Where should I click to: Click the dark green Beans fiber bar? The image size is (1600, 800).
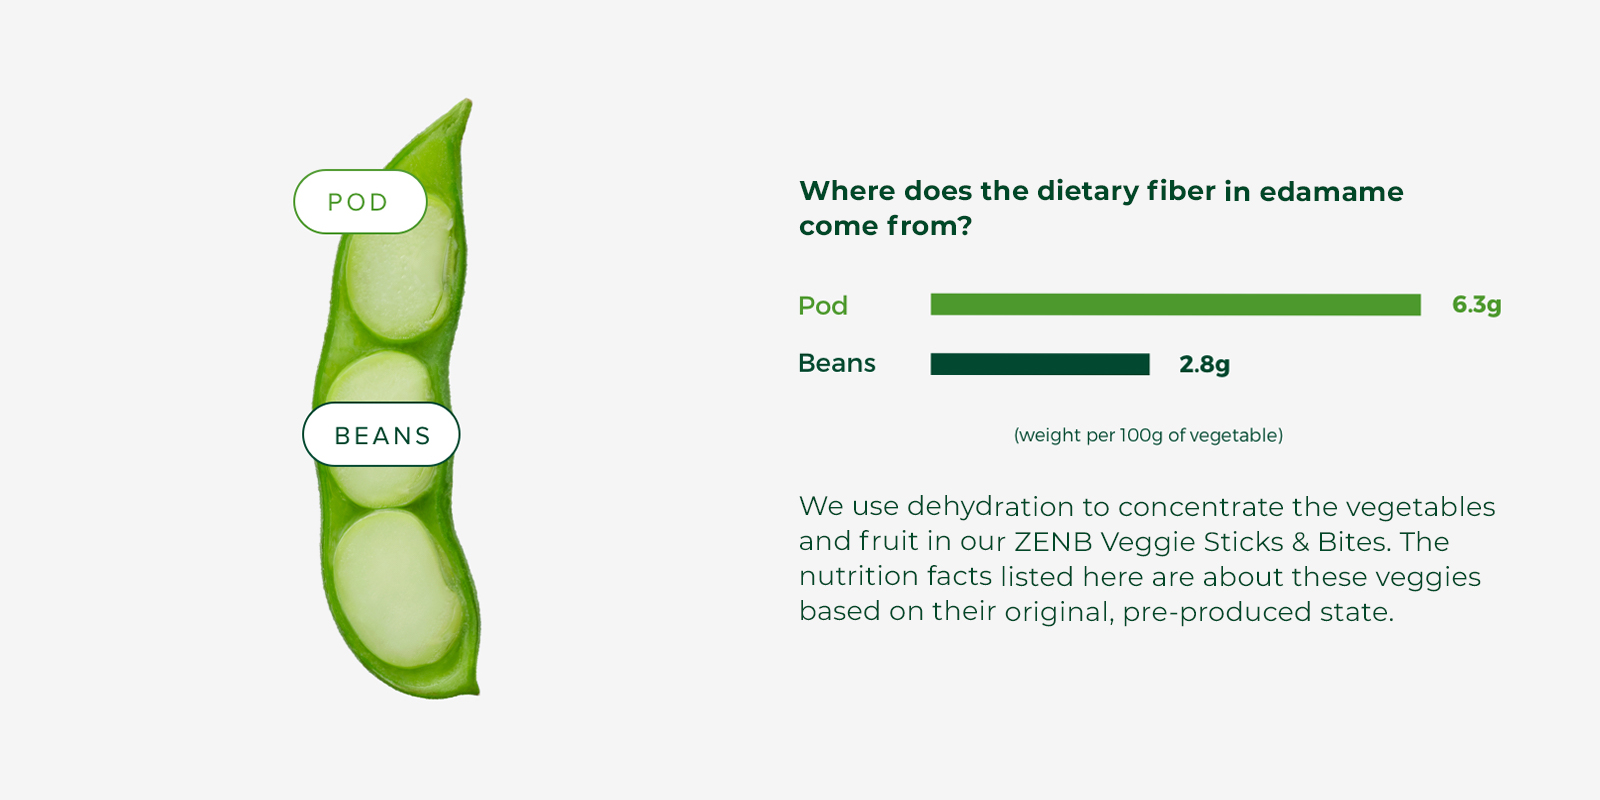coord(1040,364)
